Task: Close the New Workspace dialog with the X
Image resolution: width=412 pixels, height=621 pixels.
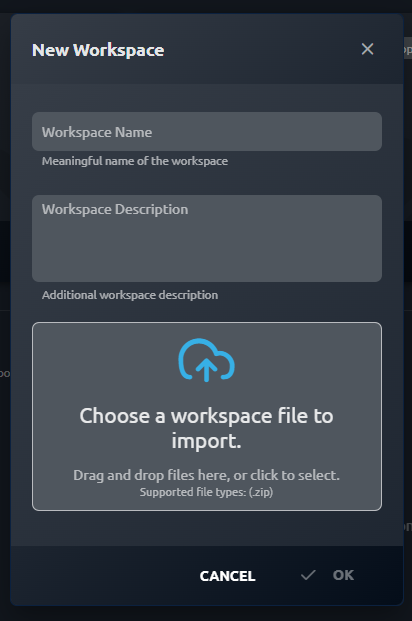Action: pos(367,49)
